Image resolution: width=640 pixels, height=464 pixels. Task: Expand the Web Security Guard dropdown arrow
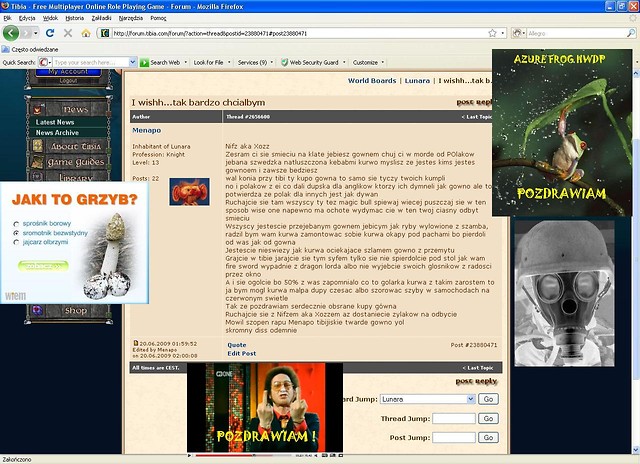tap(344, 62)
